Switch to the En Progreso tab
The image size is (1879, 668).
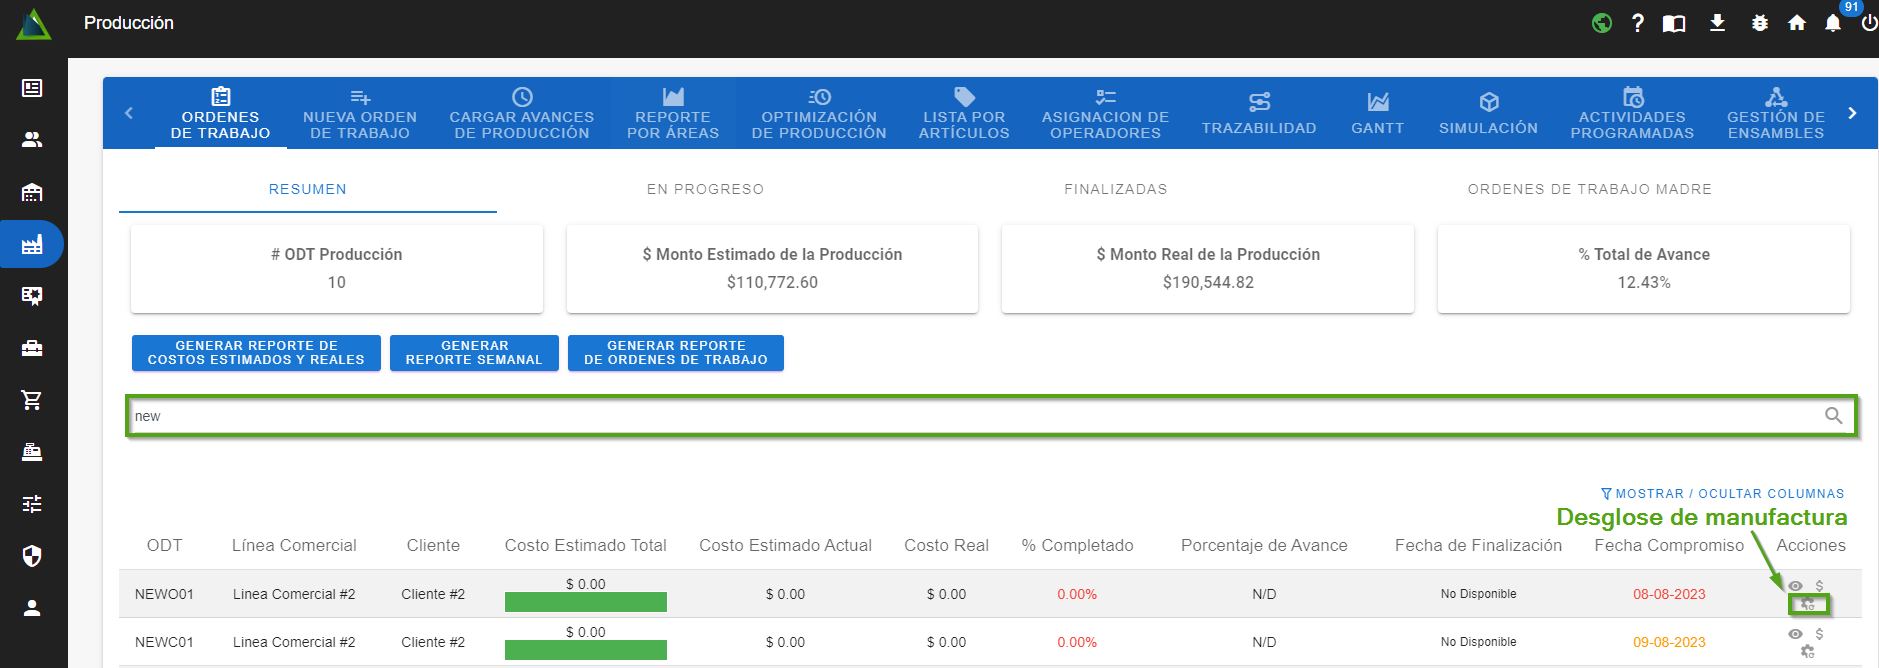(x=705, y=189)
